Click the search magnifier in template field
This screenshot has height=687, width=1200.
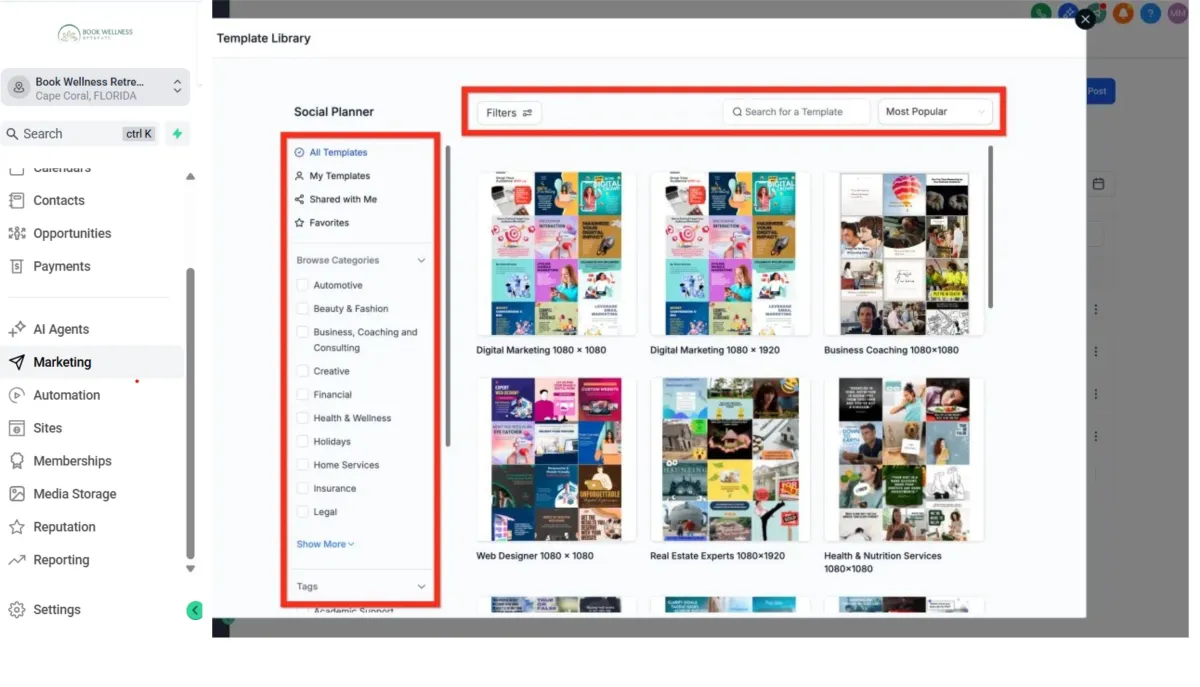[738, 112]
